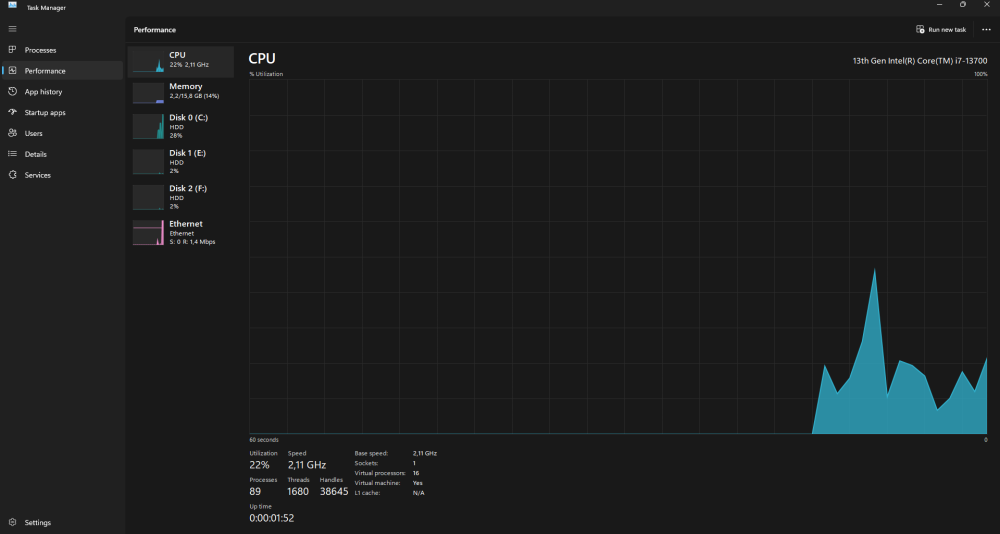The width and height of the screenshot is (1000, 534).
Task: Click the large CPU heading
Action: point(262,59)
